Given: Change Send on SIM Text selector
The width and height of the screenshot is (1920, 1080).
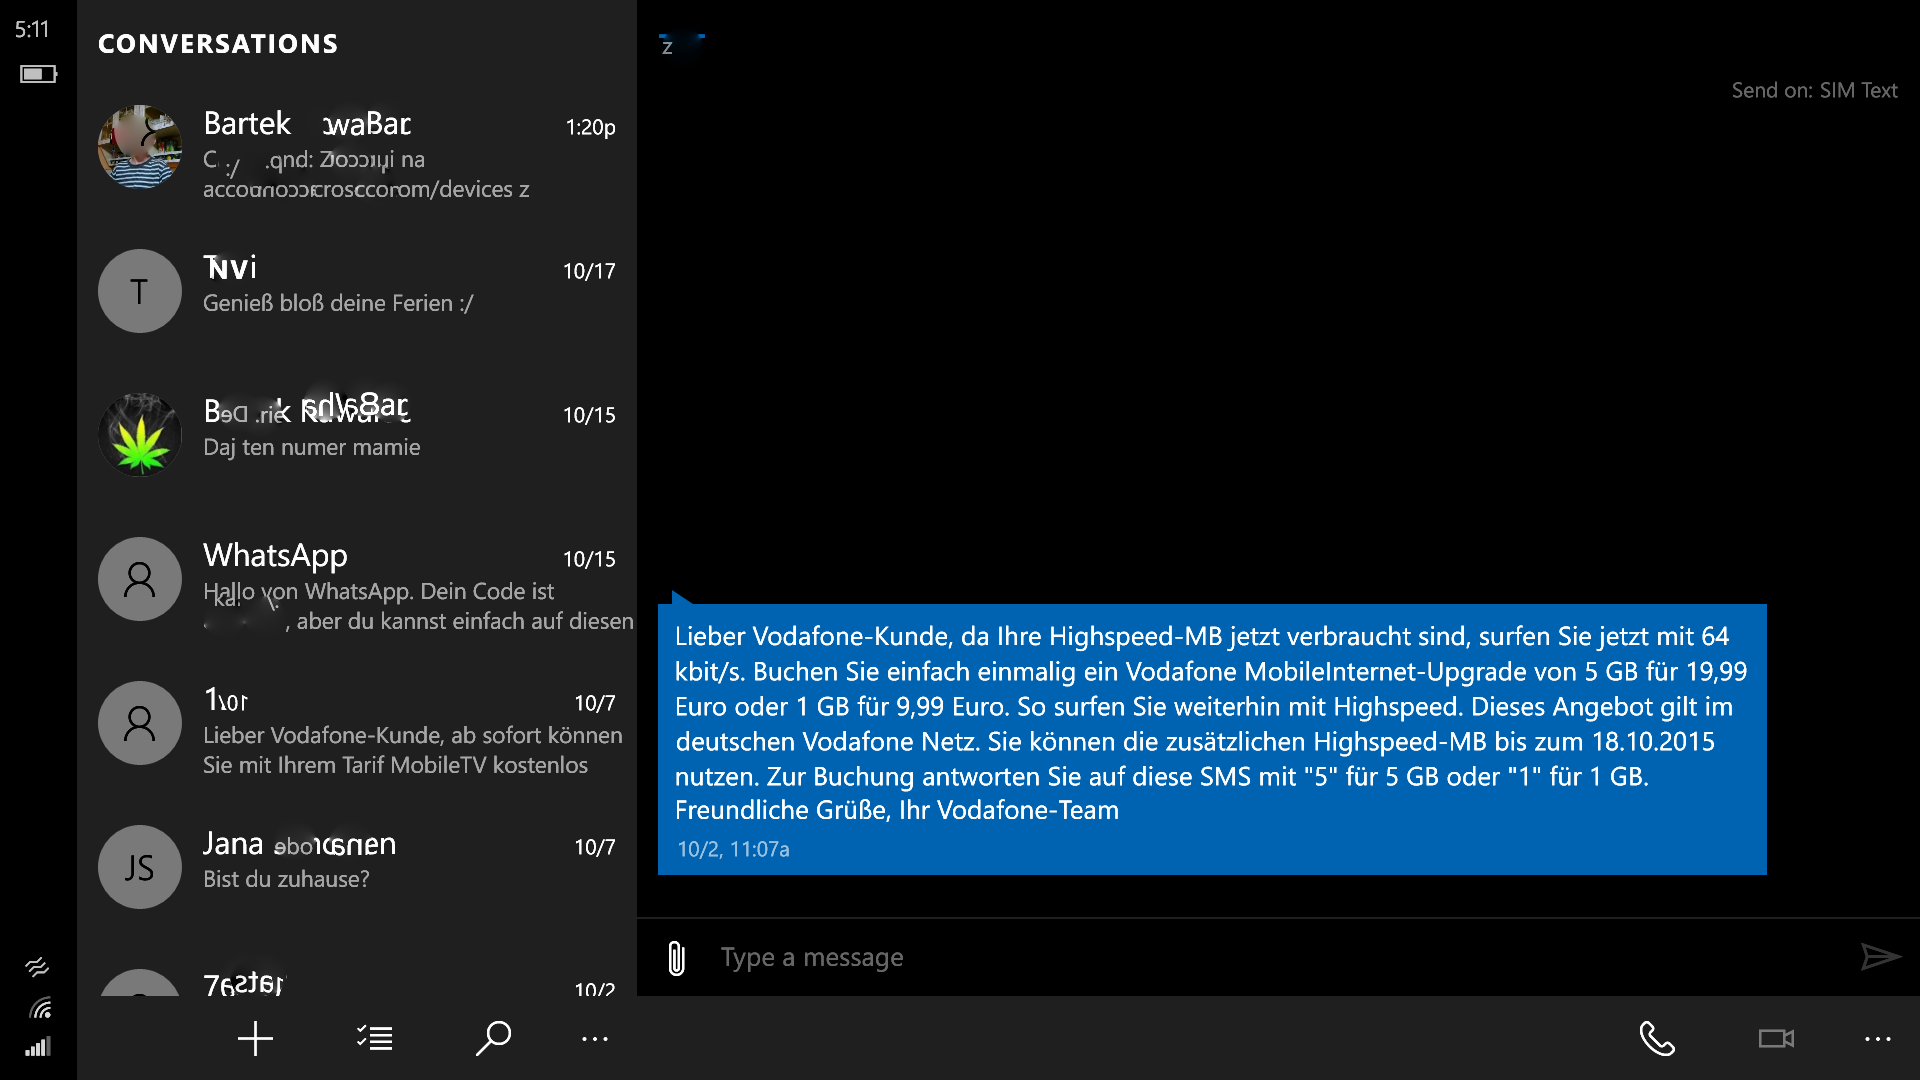Looking at the screenshot, I should 1814,90.
